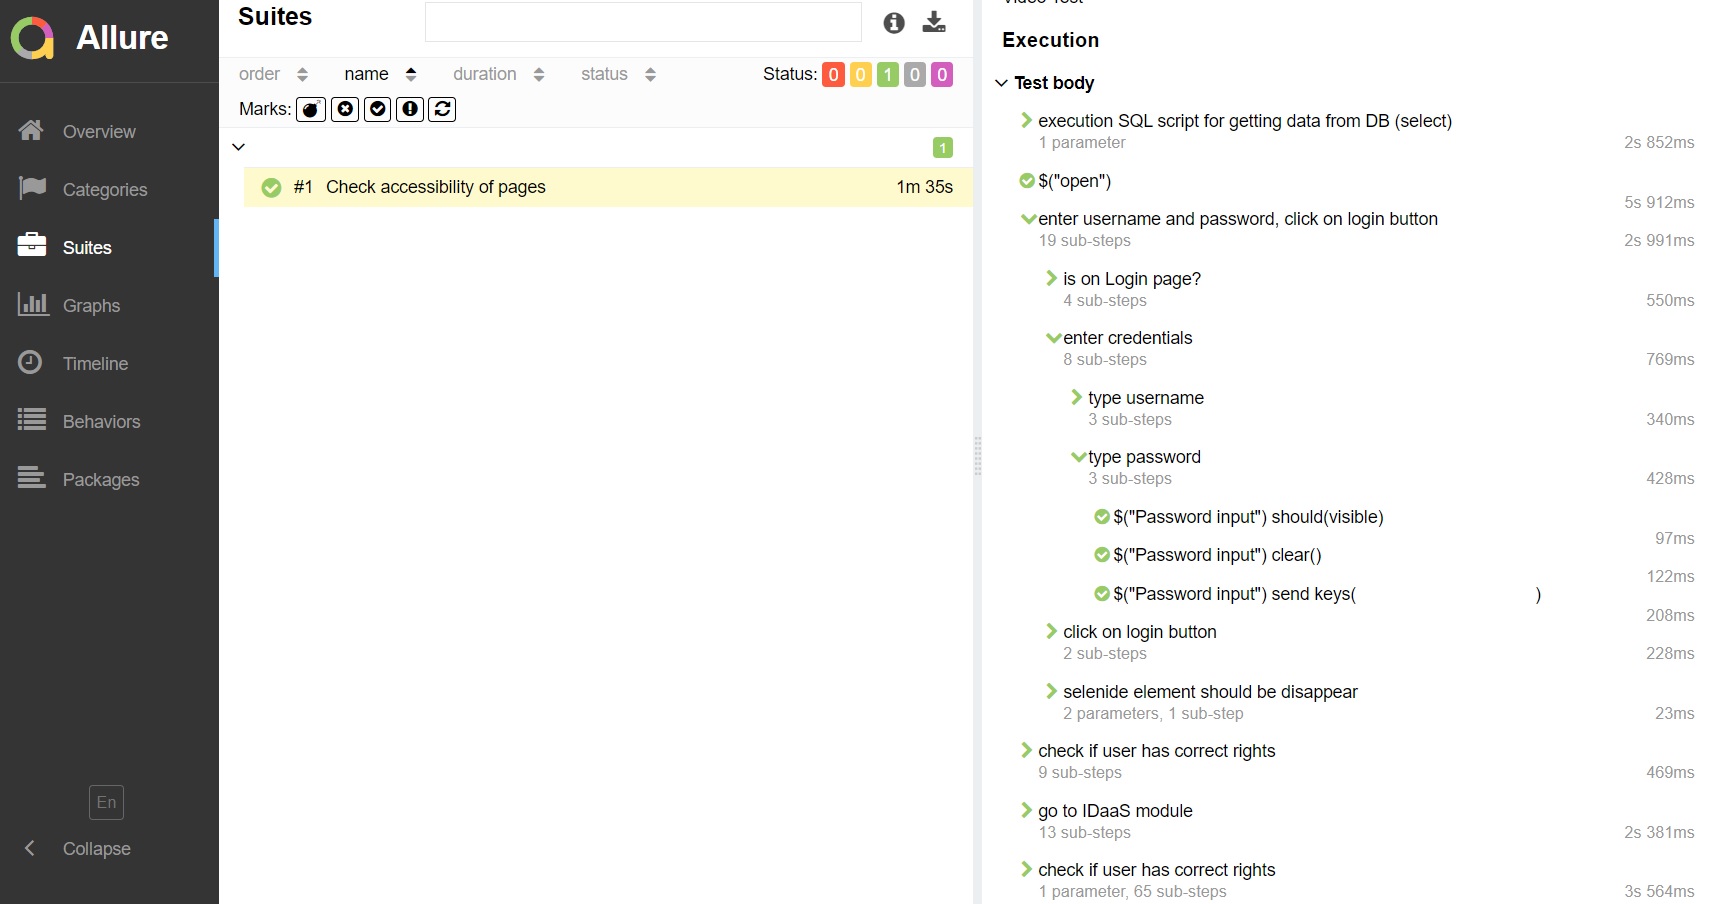Open the Behaviors section
This screenshot has width=1710, height=904.
(101, 421)
